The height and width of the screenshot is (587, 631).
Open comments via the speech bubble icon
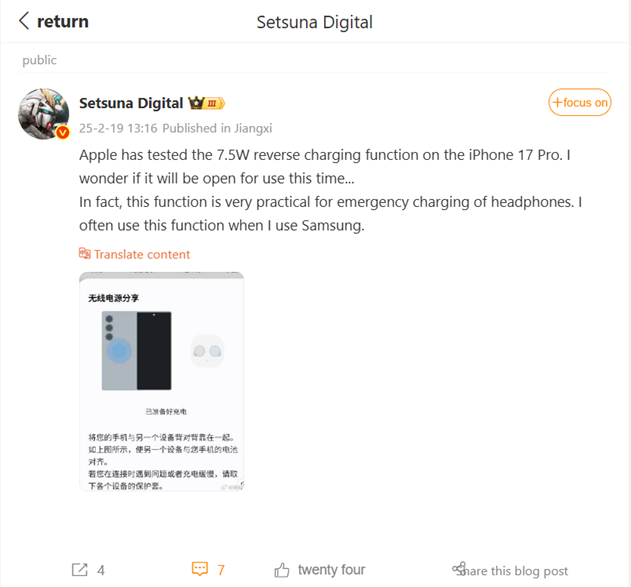(200, 569)
